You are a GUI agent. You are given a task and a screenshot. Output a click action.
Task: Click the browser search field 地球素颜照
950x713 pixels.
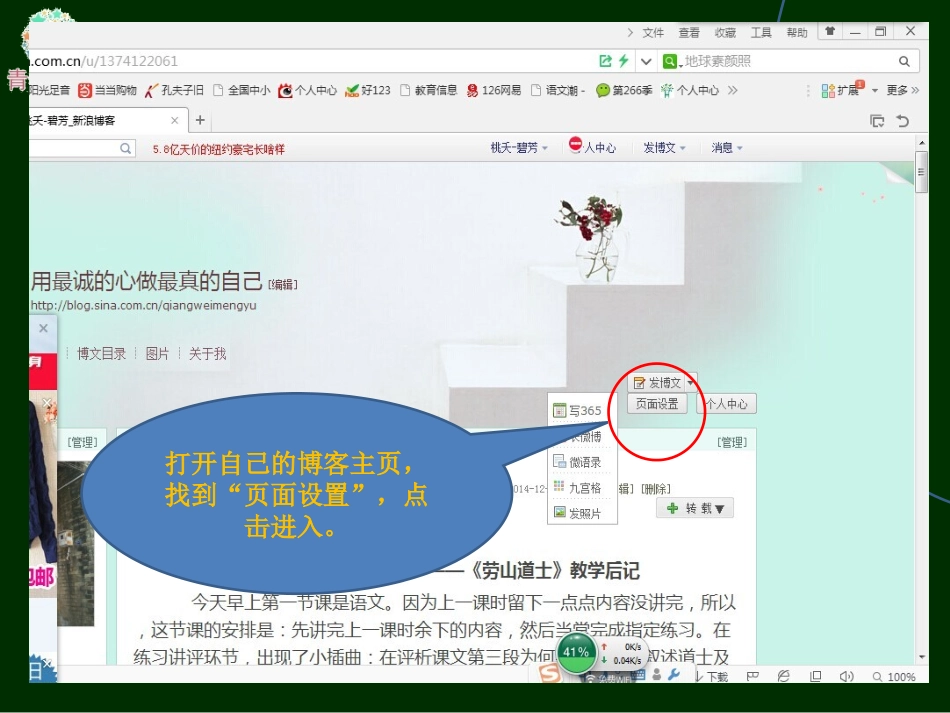pyautogui.click(x=786, y=61)
